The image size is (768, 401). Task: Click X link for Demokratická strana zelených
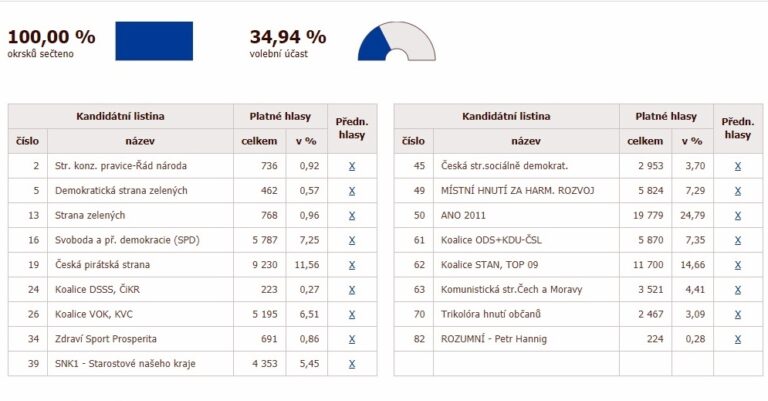[352, 191]
